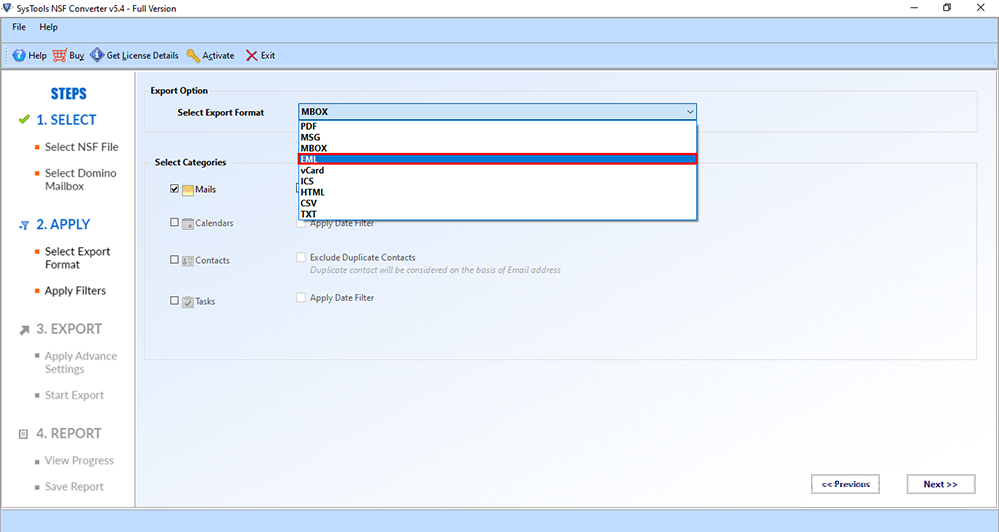Click the Activate toolbar label

(219, 55)
